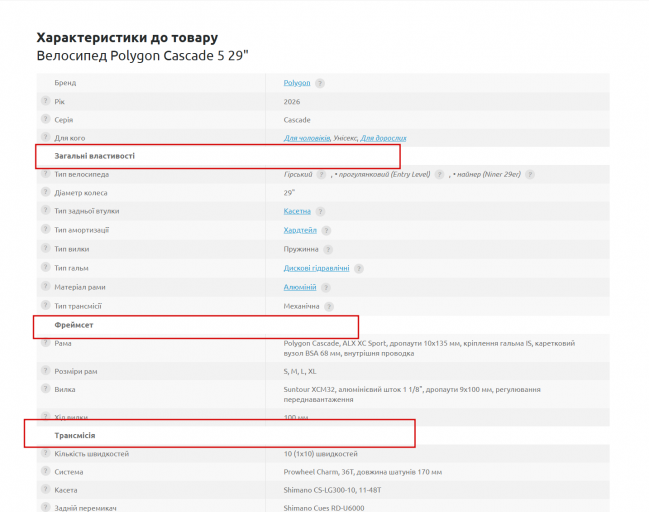Open help icon beside Тип велосипеда label
The width and height of the screenshot is (649, 512).
(x=45, y=174)
